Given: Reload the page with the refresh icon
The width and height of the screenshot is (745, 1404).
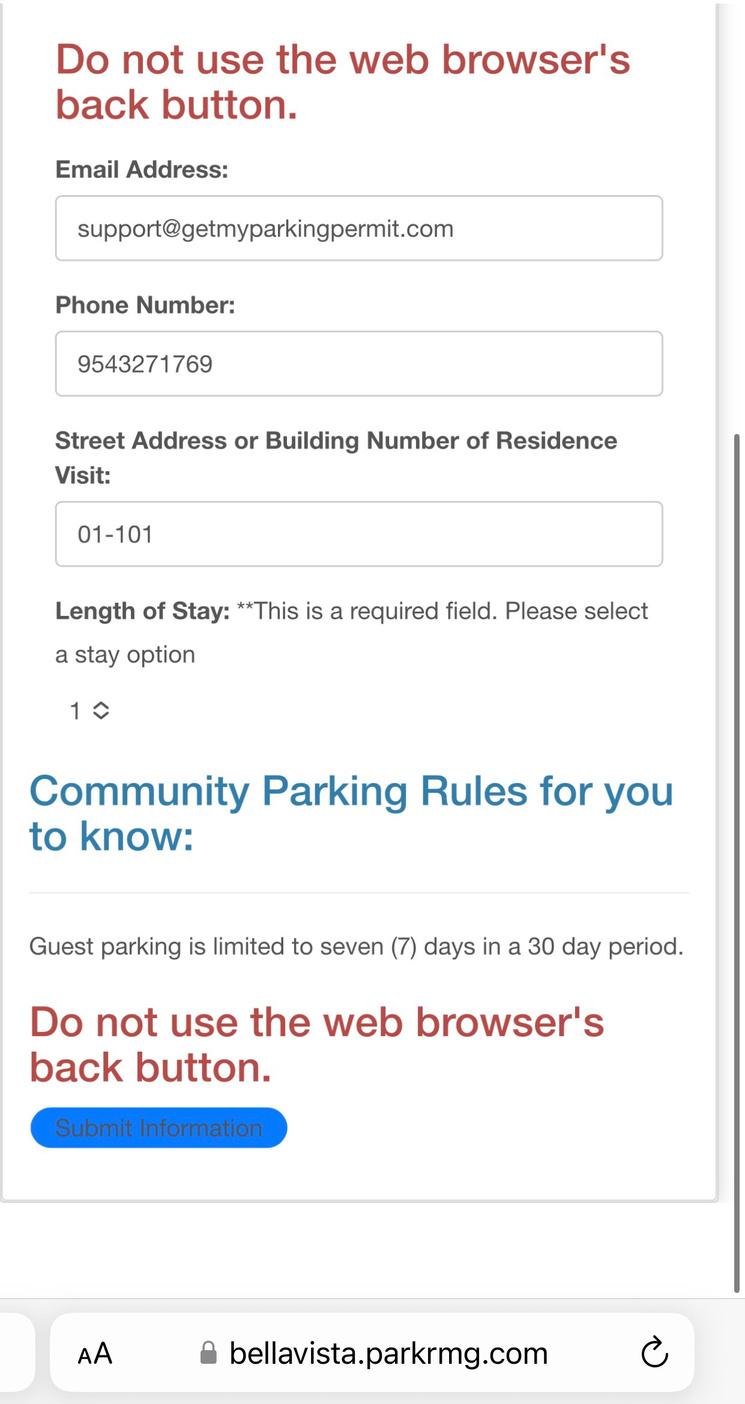Looking at the screenshot, I should point(654,1353).
